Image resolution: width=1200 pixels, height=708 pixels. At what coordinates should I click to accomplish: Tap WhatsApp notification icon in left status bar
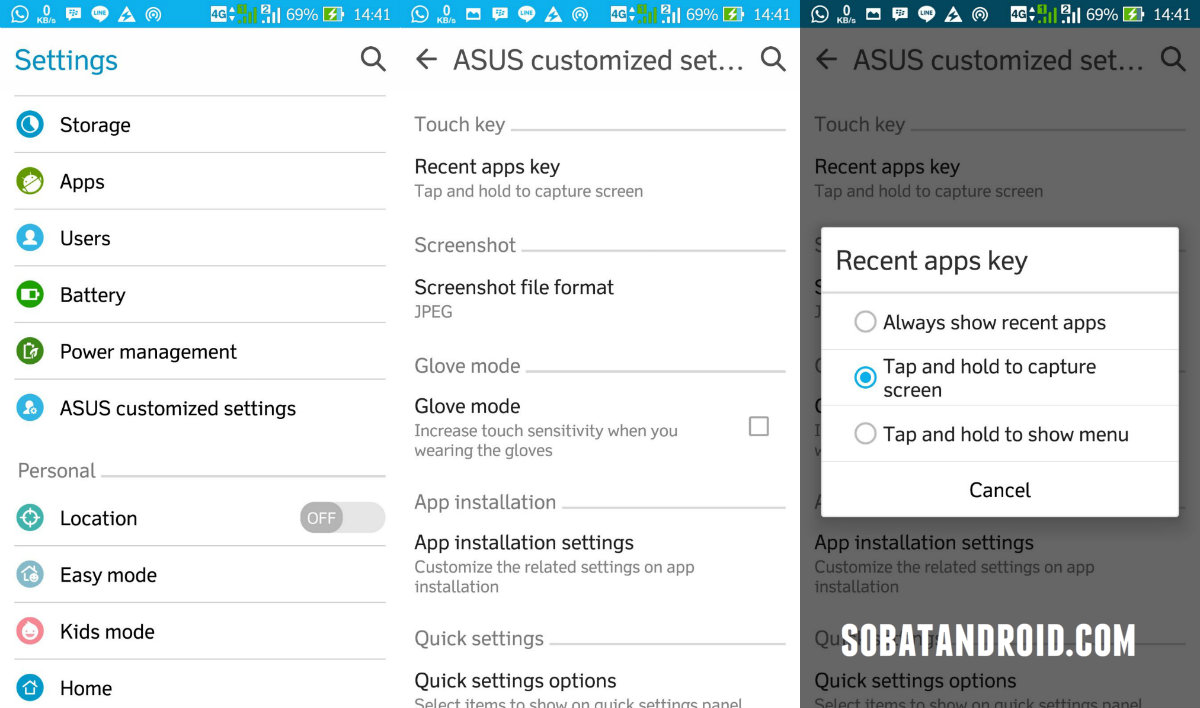pyautogui.click(x=19, y=14)
